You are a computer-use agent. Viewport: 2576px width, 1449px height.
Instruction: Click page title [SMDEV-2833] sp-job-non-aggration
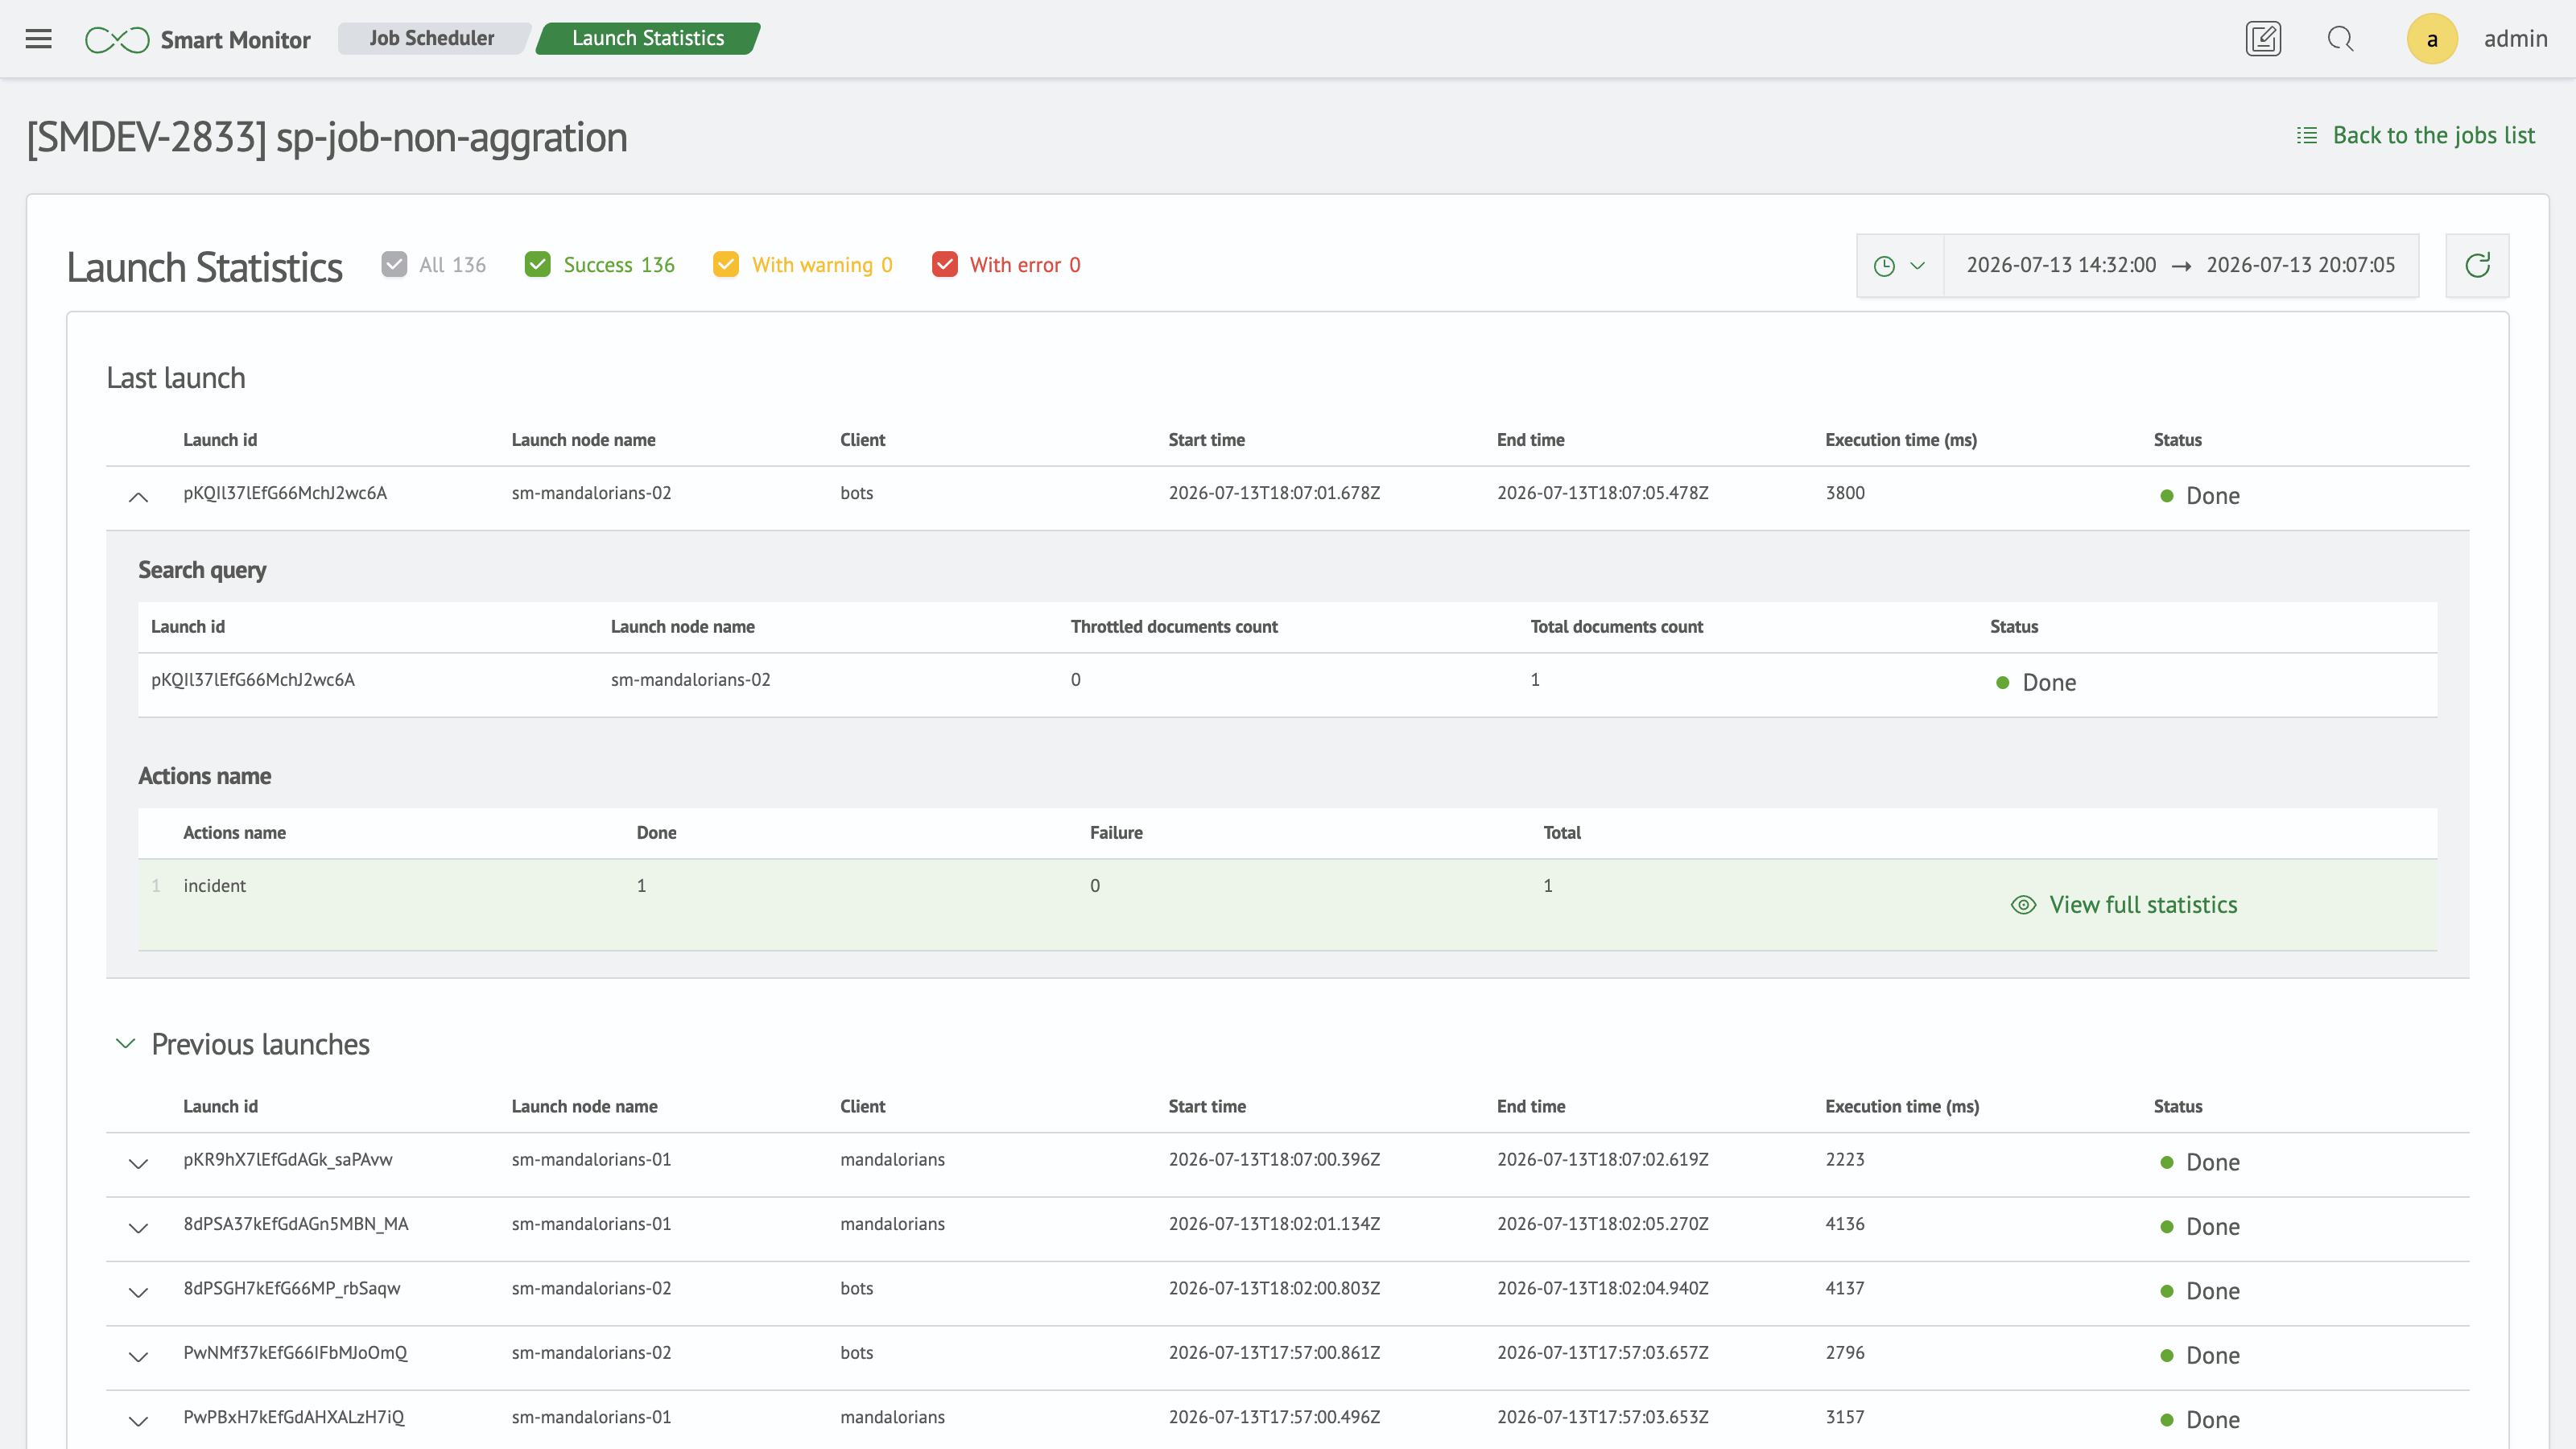pos(327,138)
